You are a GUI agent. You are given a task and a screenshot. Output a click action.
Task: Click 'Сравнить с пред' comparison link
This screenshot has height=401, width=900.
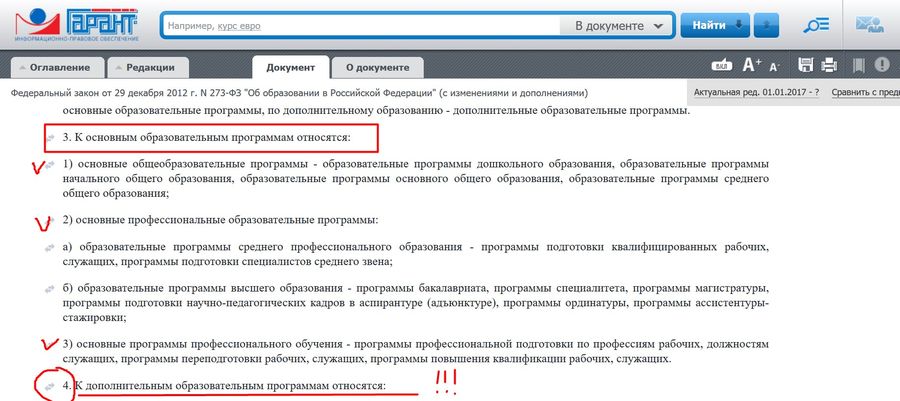click(866, 92)
